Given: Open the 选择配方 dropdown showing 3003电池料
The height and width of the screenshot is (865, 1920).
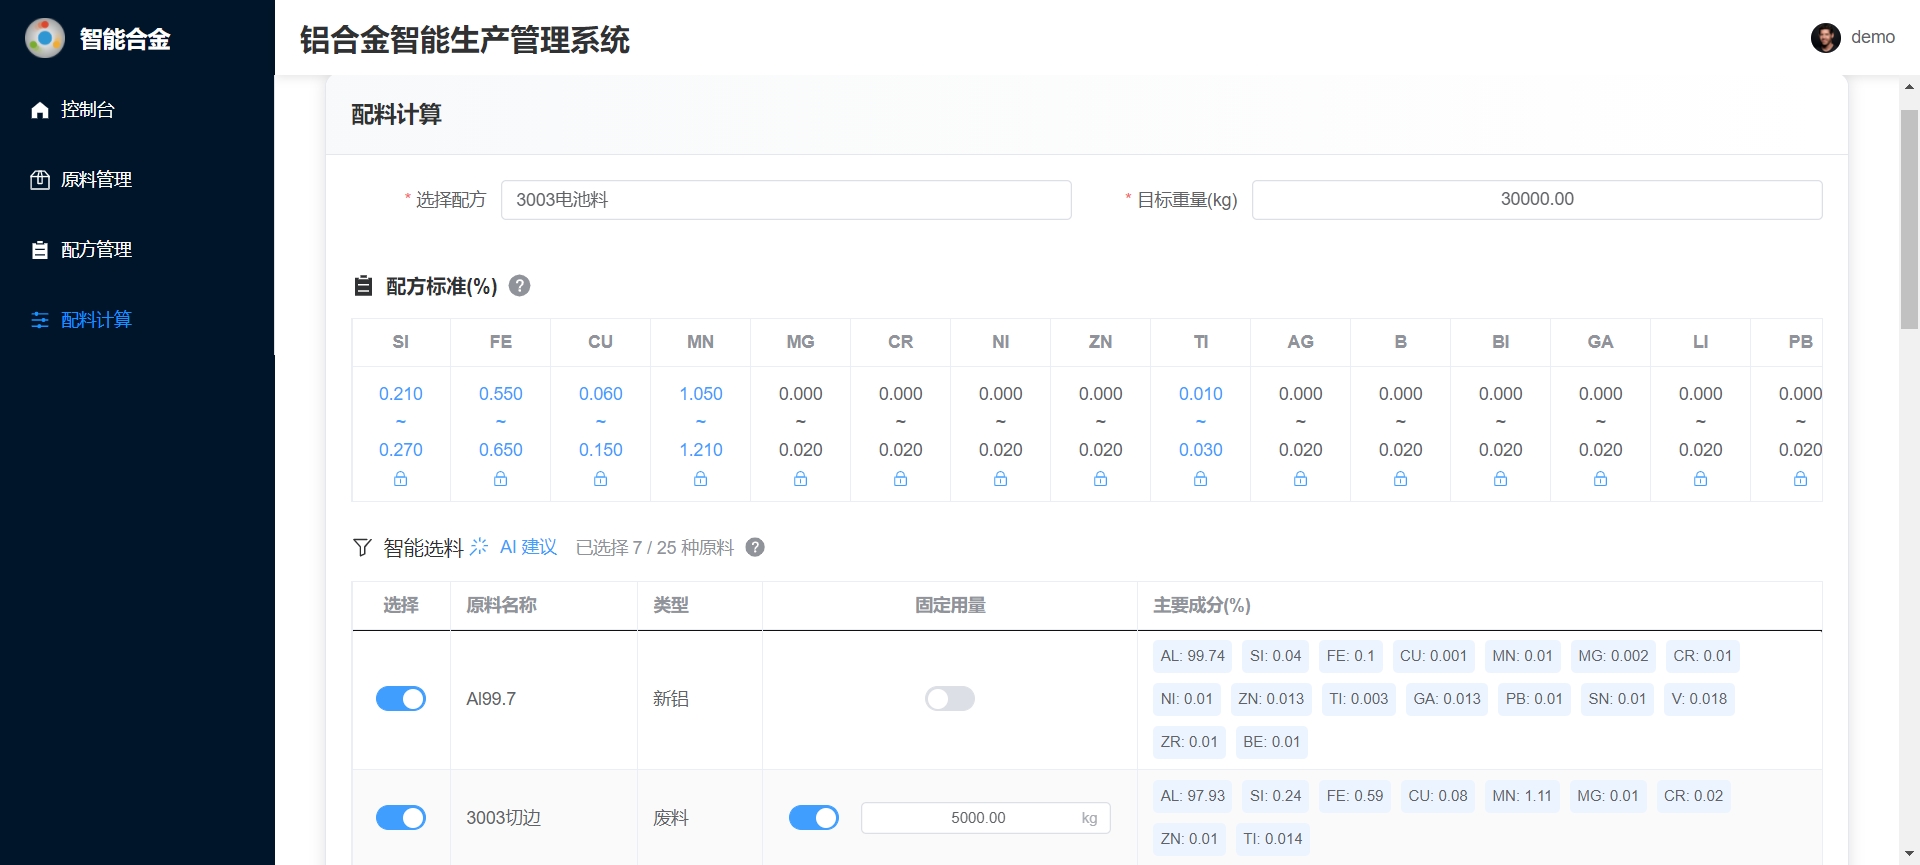Looking at the screenshot, I should 786,200.
